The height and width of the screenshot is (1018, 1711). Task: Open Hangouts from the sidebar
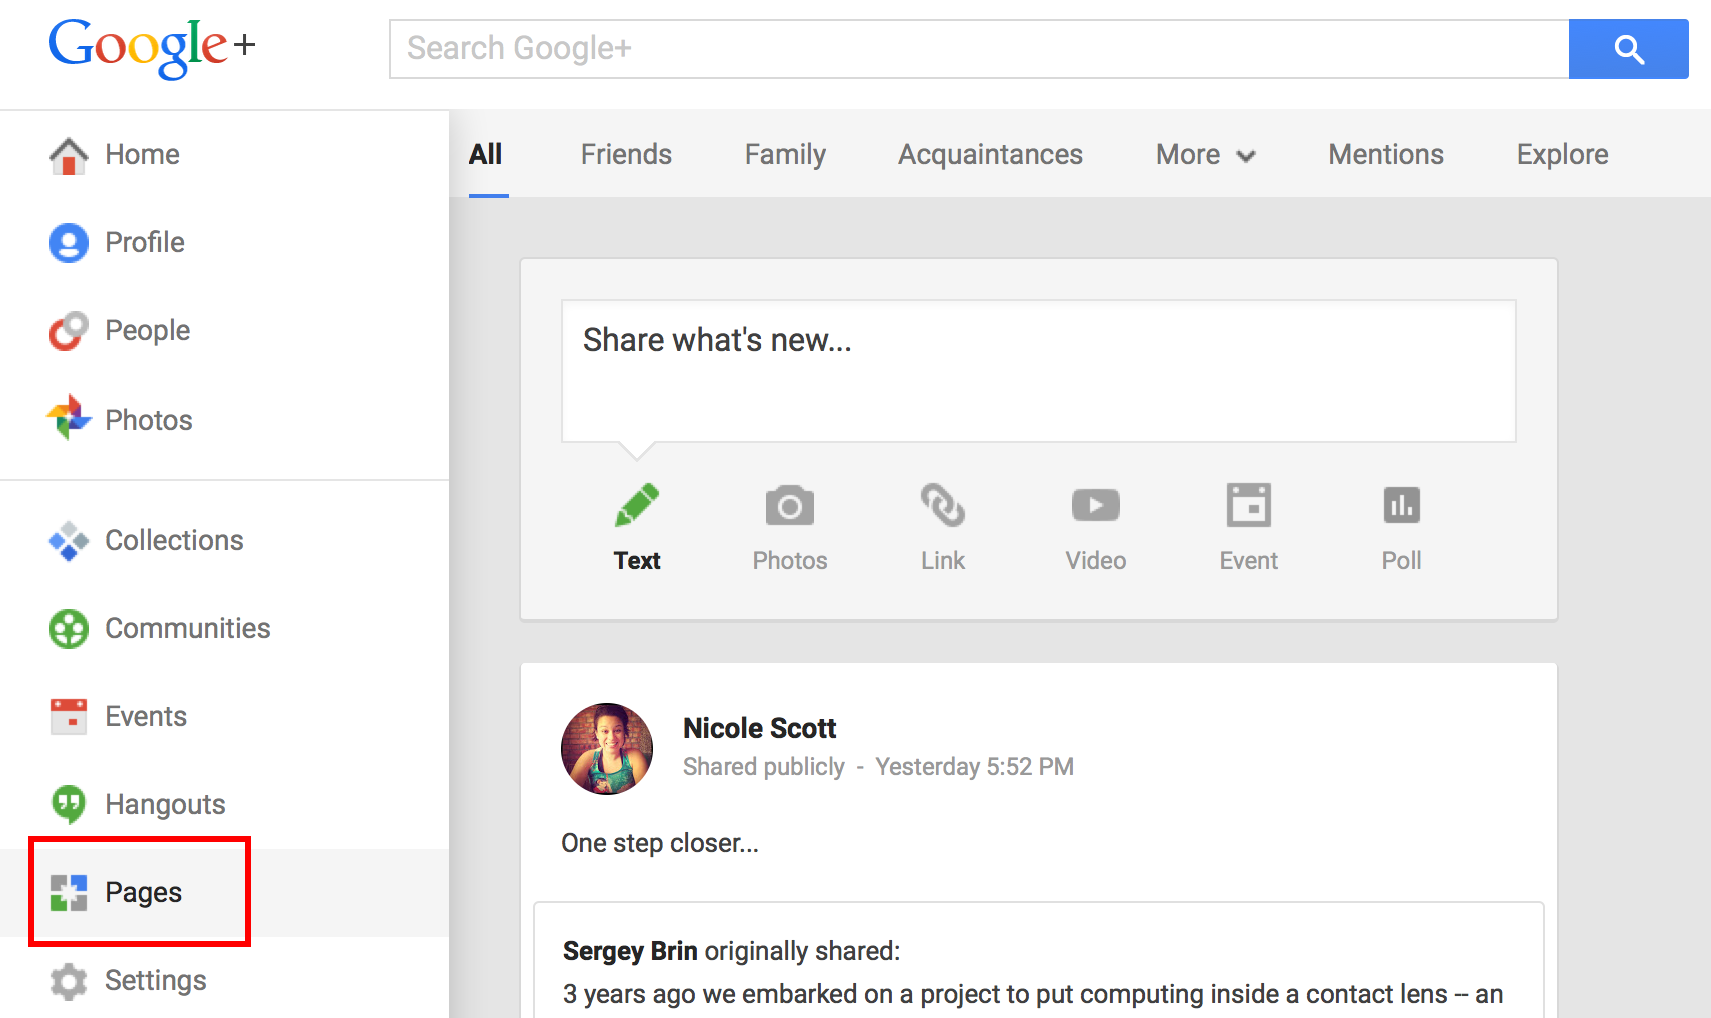(x=164, y=804)
